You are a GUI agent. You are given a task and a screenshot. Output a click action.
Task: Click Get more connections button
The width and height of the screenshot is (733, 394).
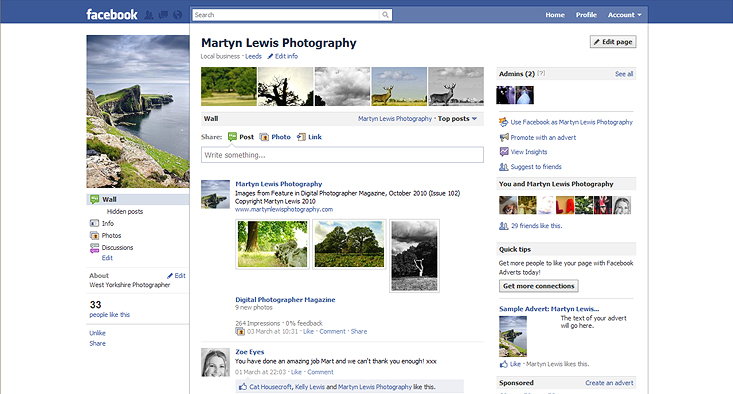(539, 286)
